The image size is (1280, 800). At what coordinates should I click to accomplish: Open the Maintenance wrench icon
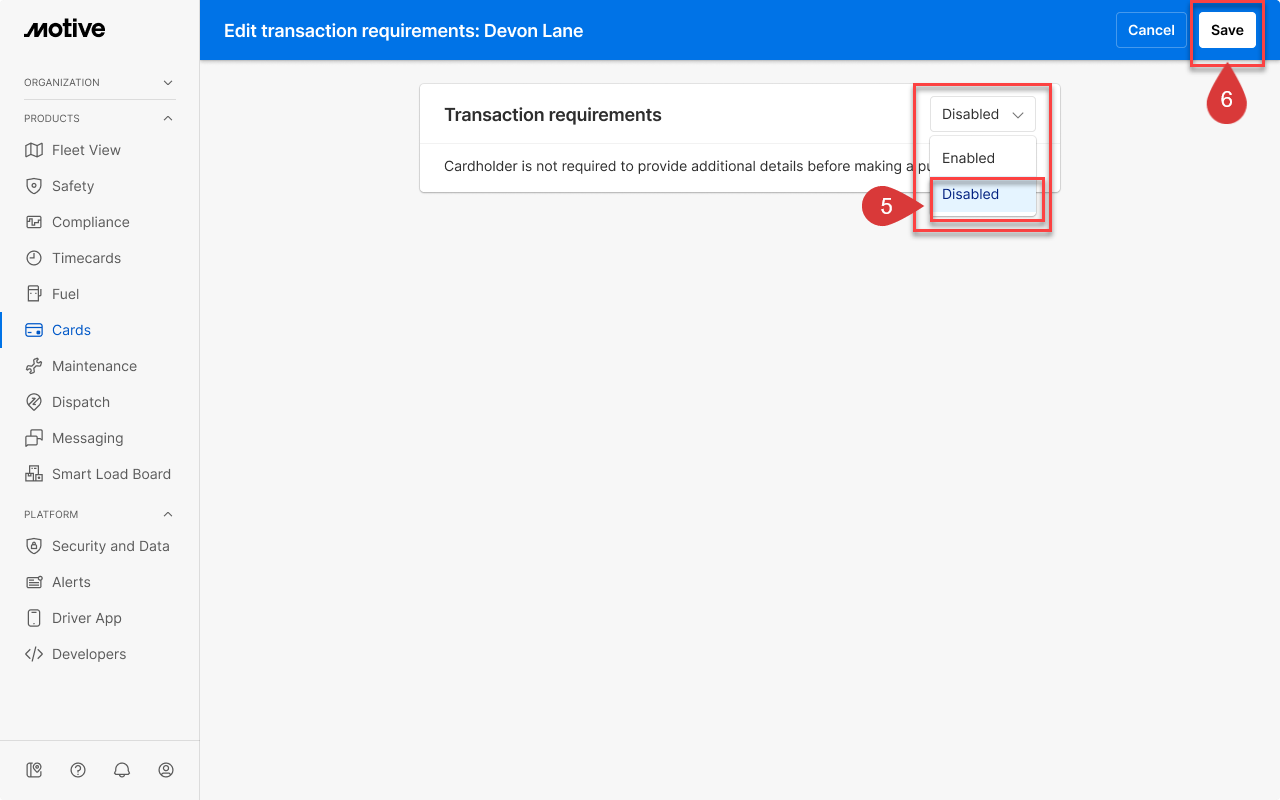tap(34, 366)
